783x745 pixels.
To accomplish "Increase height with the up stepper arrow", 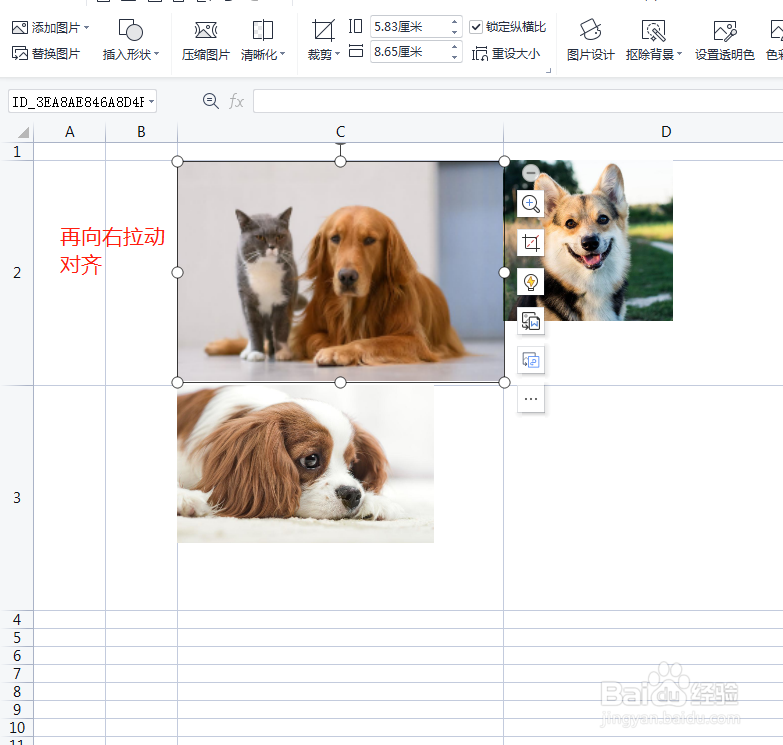I will pos(454,21).
